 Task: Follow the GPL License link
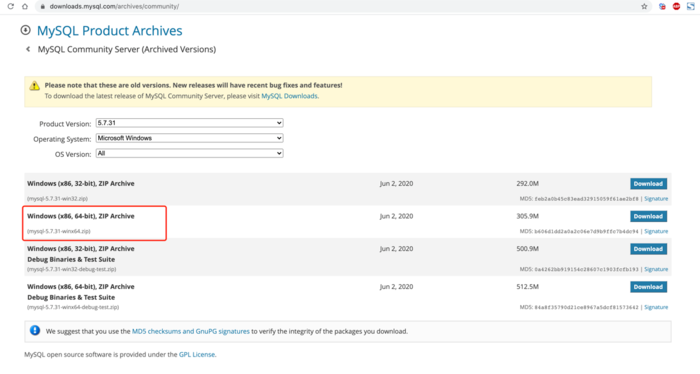197,354
